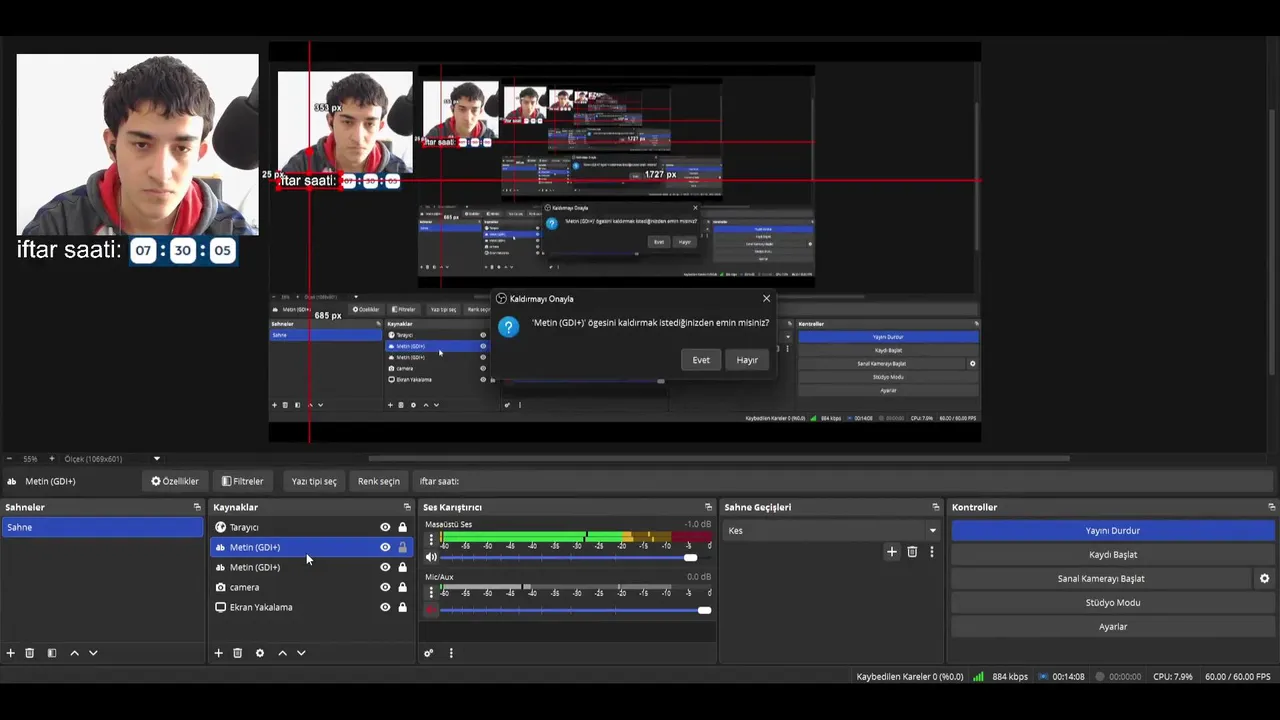This screenshot has width=1280, height=720.
Task: Enable Stüdyo Modu
Action: pos(1113,602)
